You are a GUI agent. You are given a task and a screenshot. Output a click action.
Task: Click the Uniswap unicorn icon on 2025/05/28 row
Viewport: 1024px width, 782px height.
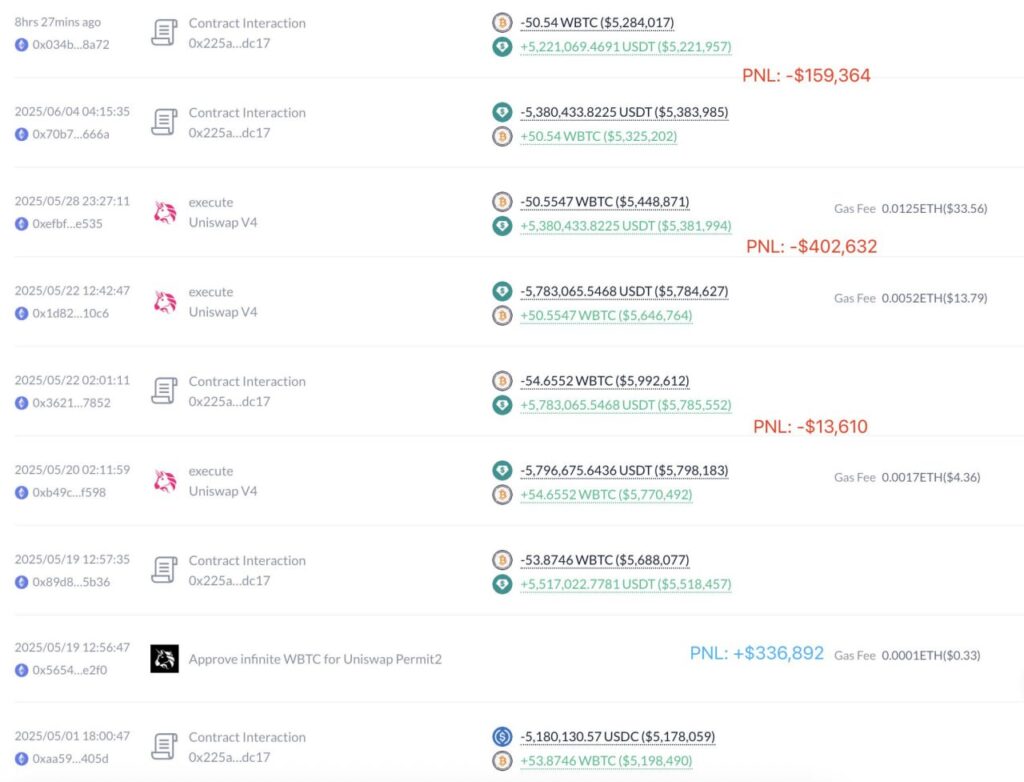point(164,212)
